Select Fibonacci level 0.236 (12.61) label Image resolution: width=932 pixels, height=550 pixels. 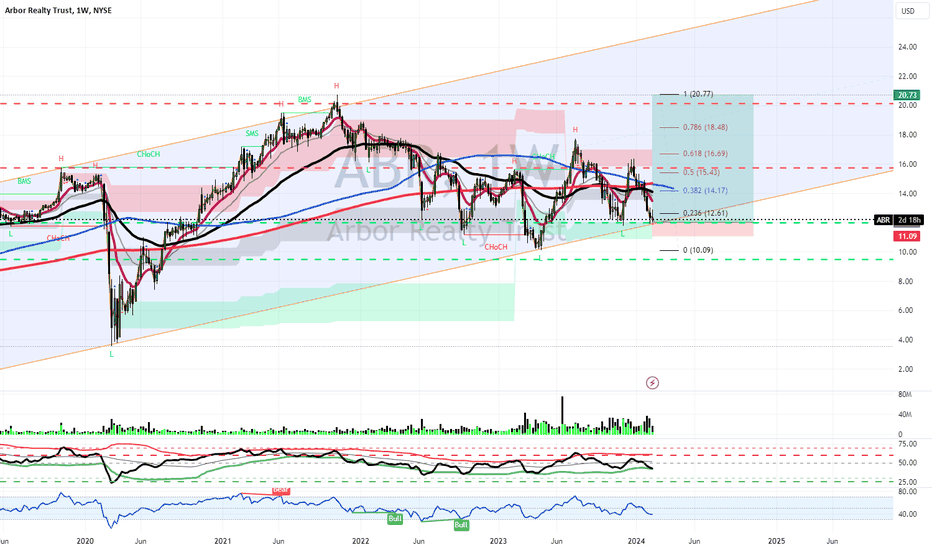coord(705,213)
